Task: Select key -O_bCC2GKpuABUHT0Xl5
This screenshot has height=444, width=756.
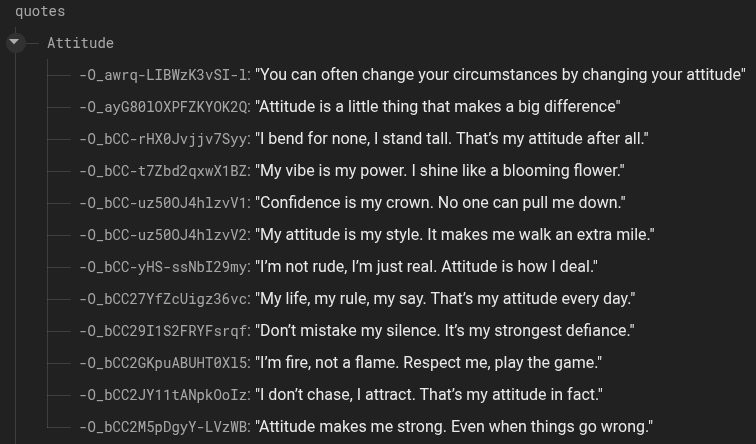Action: coord(164,363)
